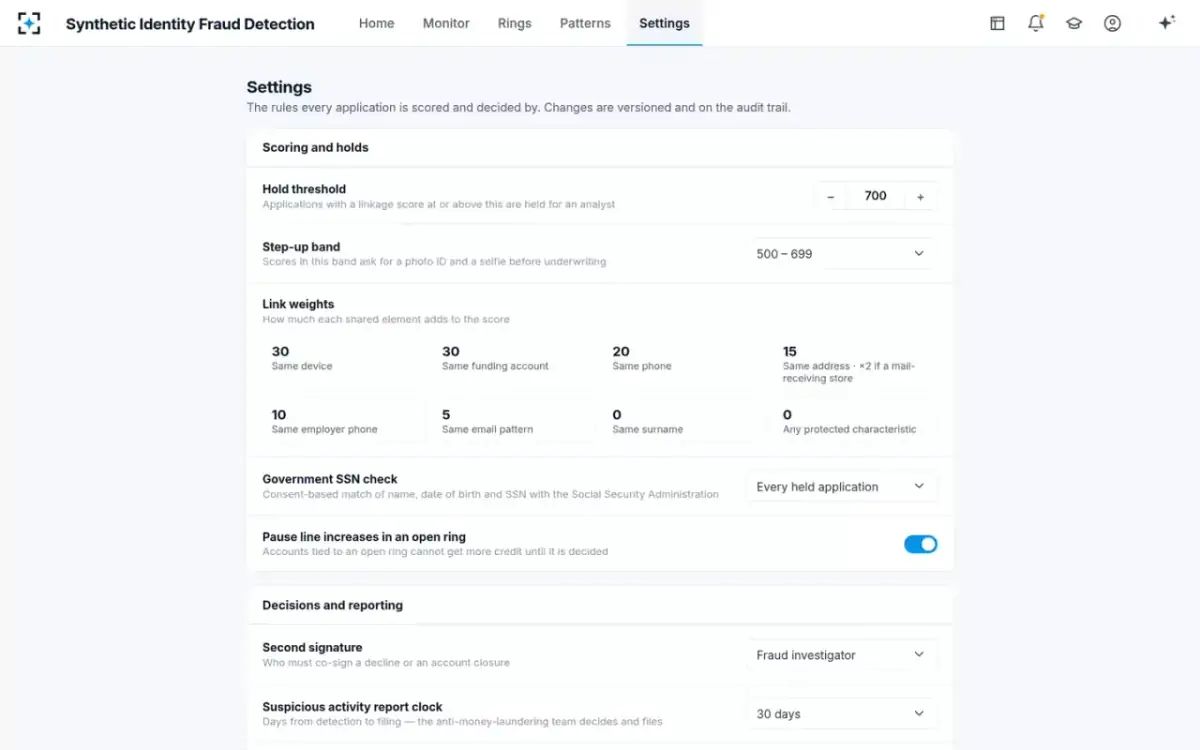This screenshot has height=750, width=1200.
Task: Decrease hold threshold with minus button
Action: pos(831,197)
